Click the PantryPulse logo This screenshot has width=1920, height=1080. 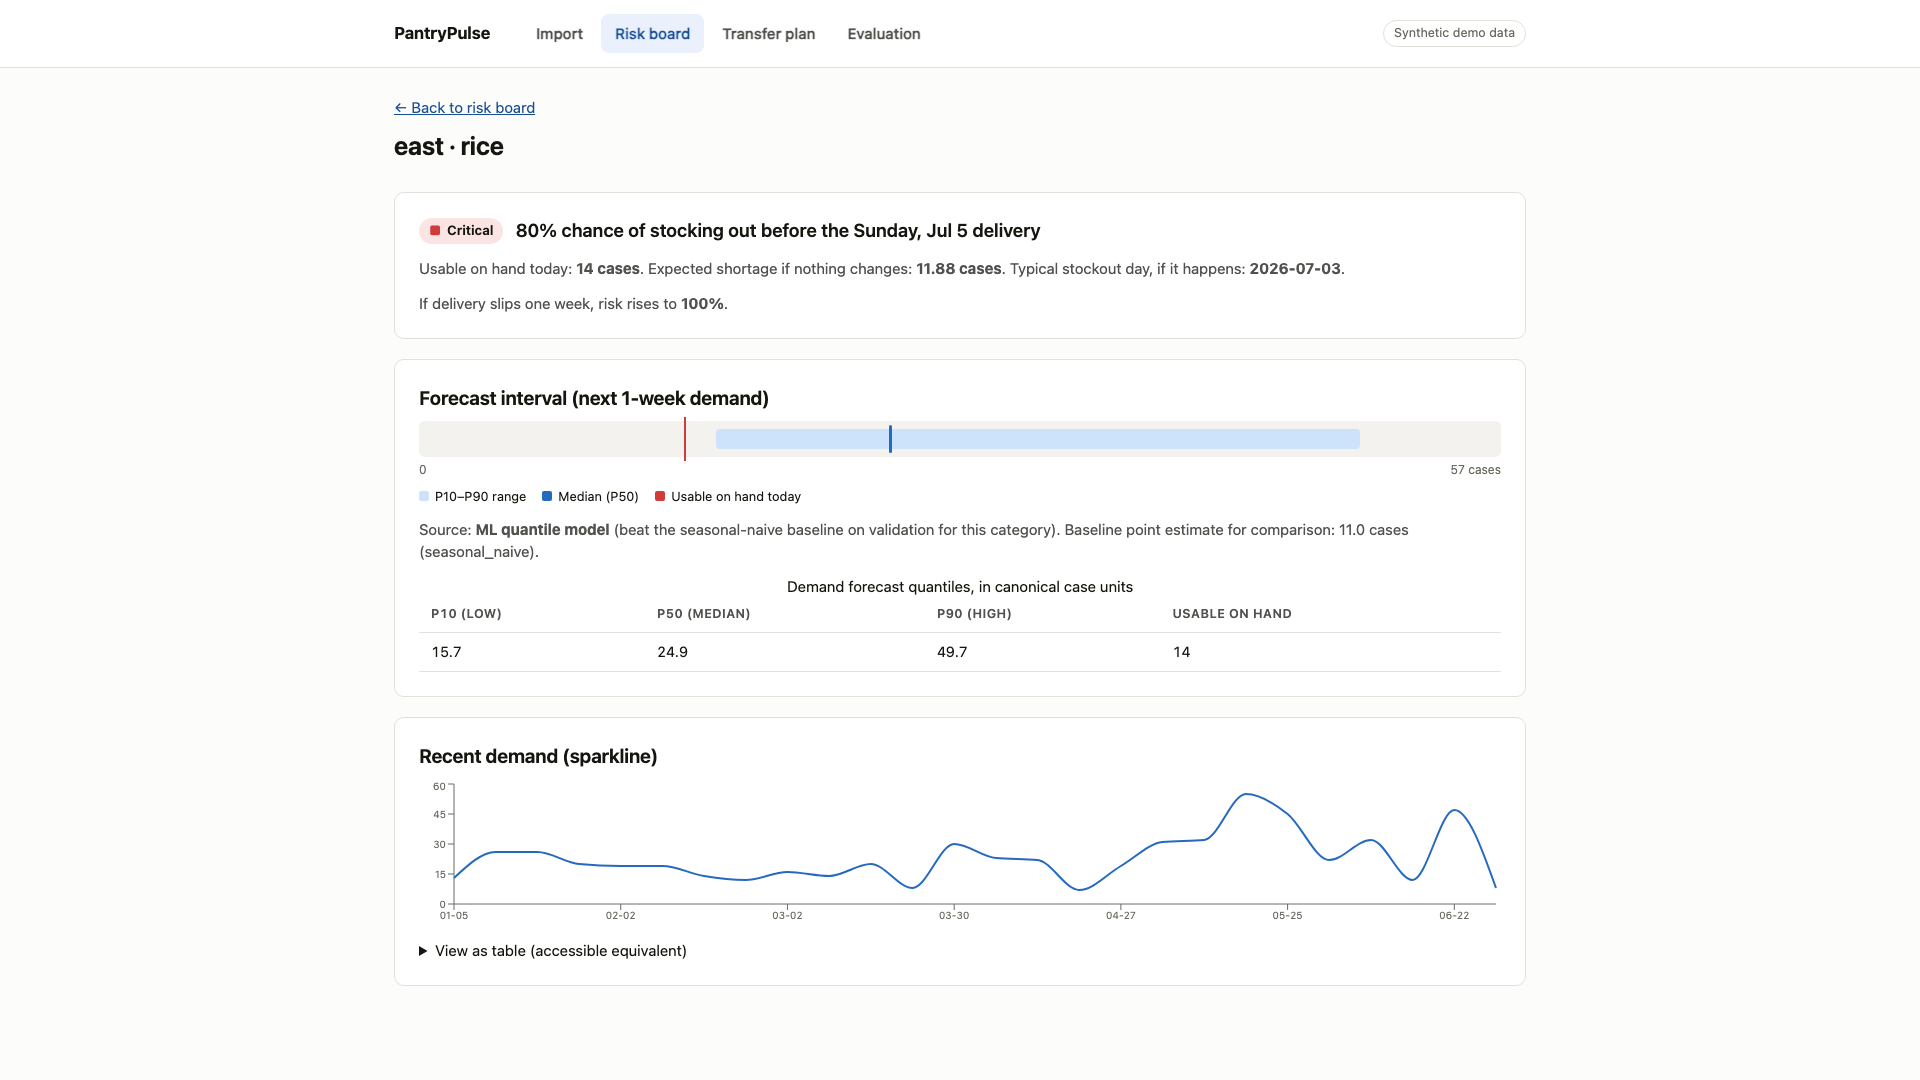click(x=442, y=33)
